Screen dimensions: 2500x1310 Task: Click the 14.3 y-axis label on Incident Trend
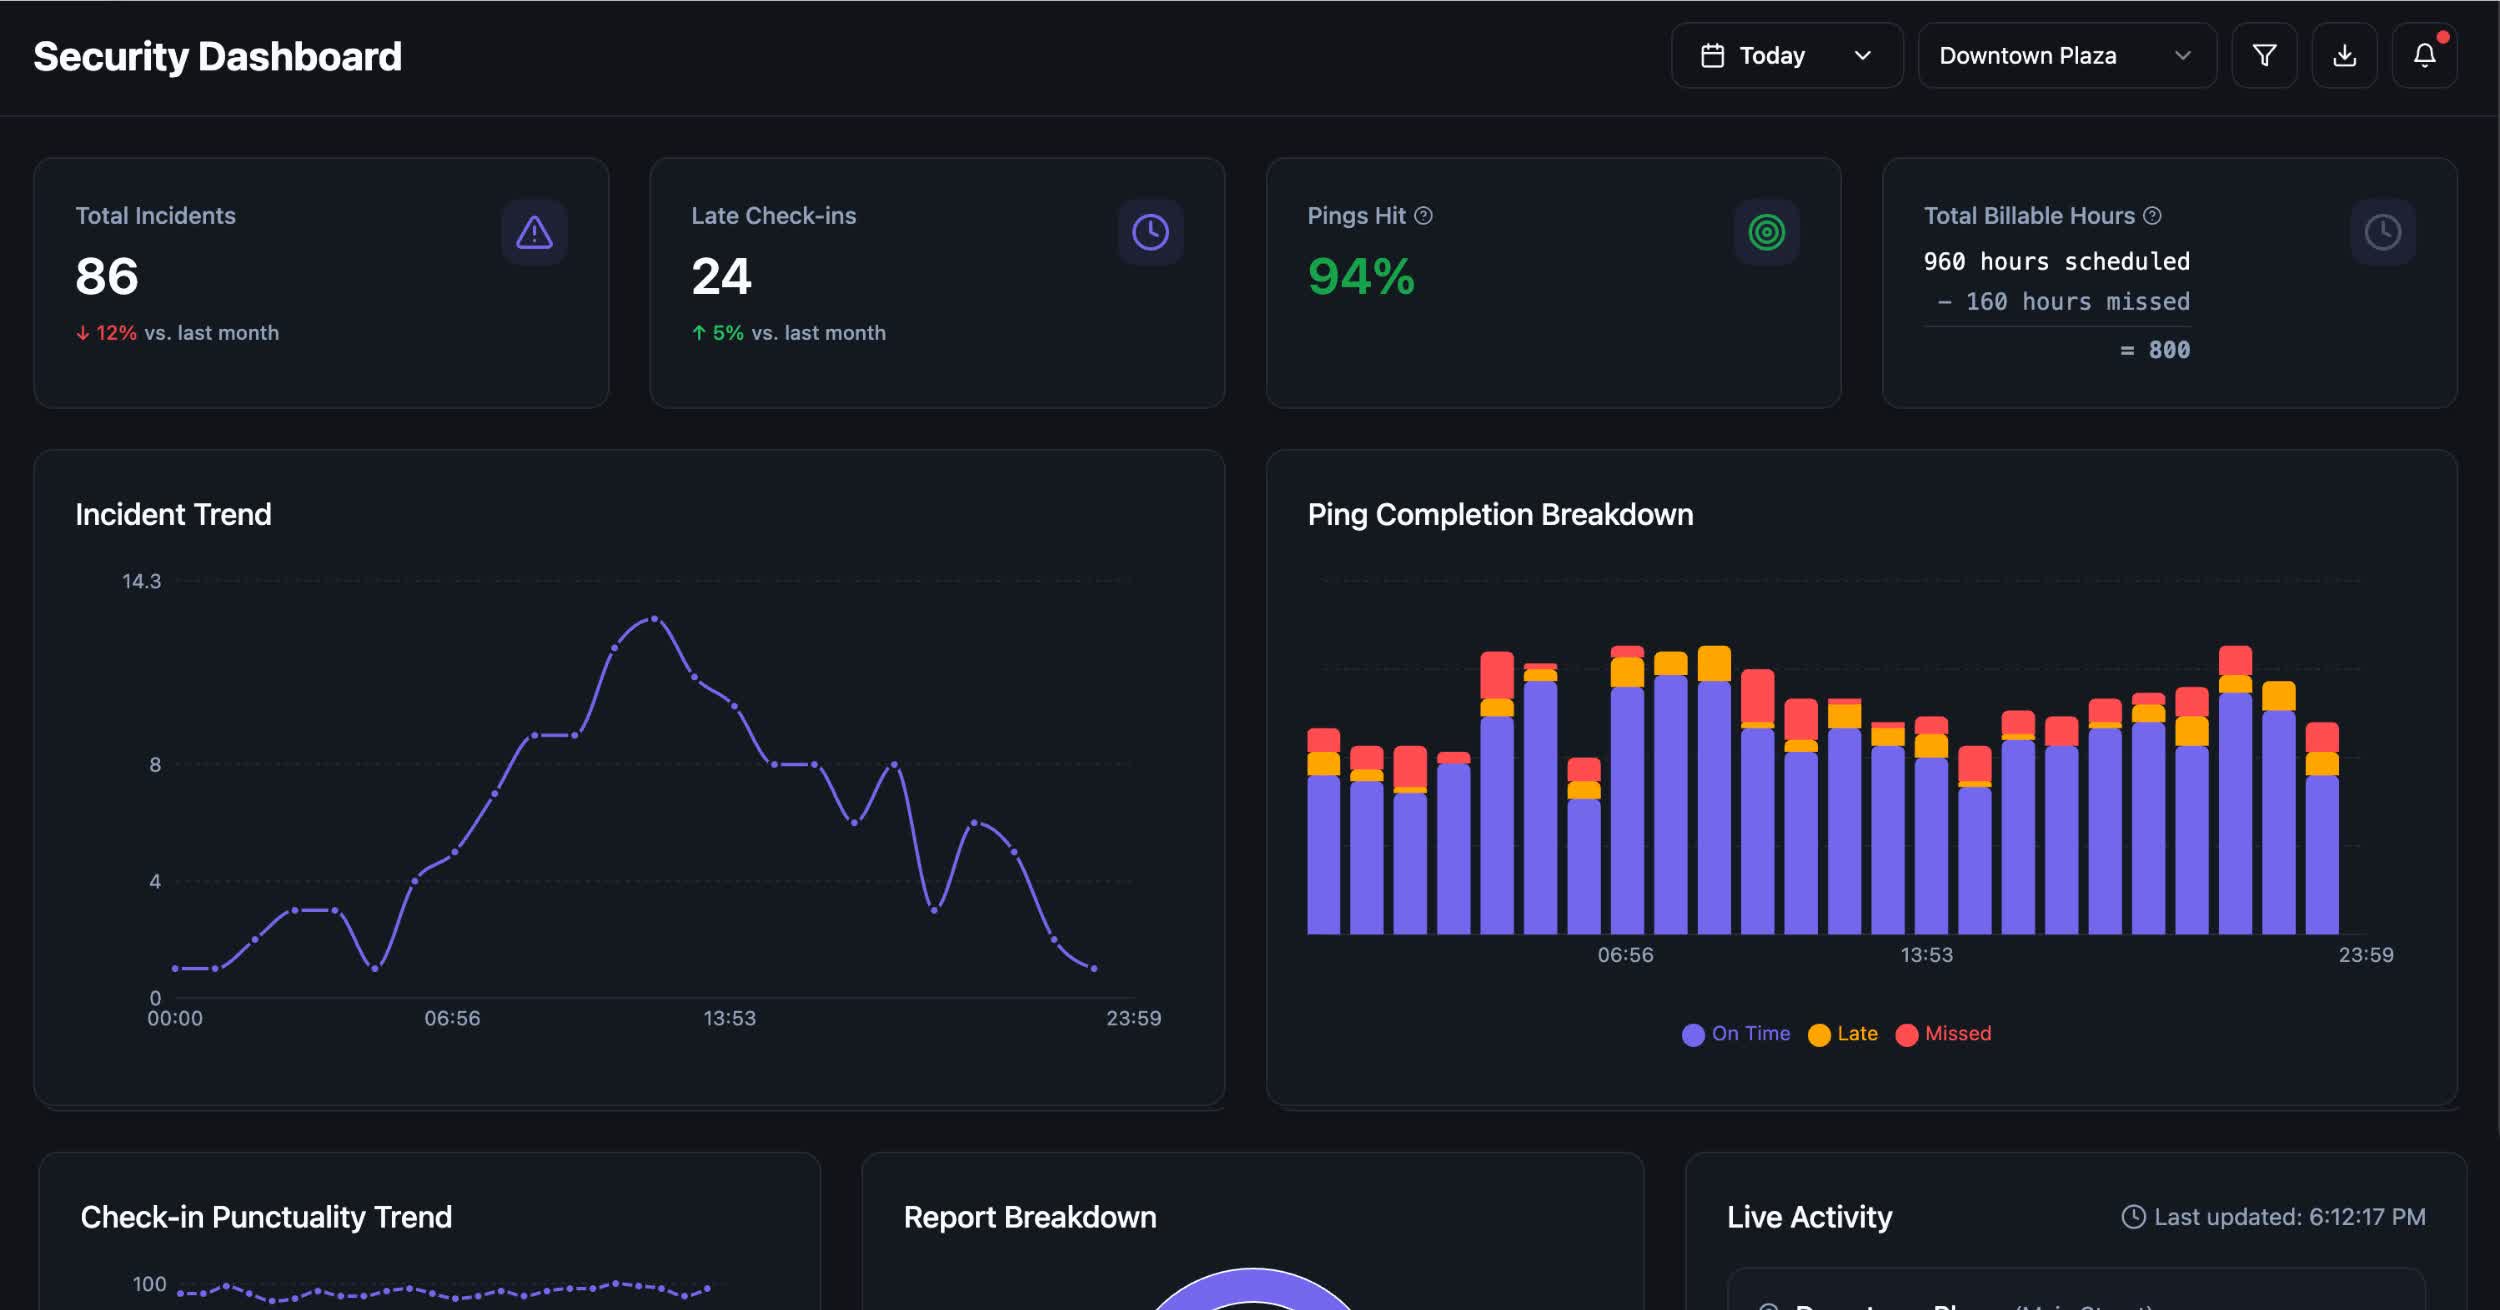[x=141, y=581]
